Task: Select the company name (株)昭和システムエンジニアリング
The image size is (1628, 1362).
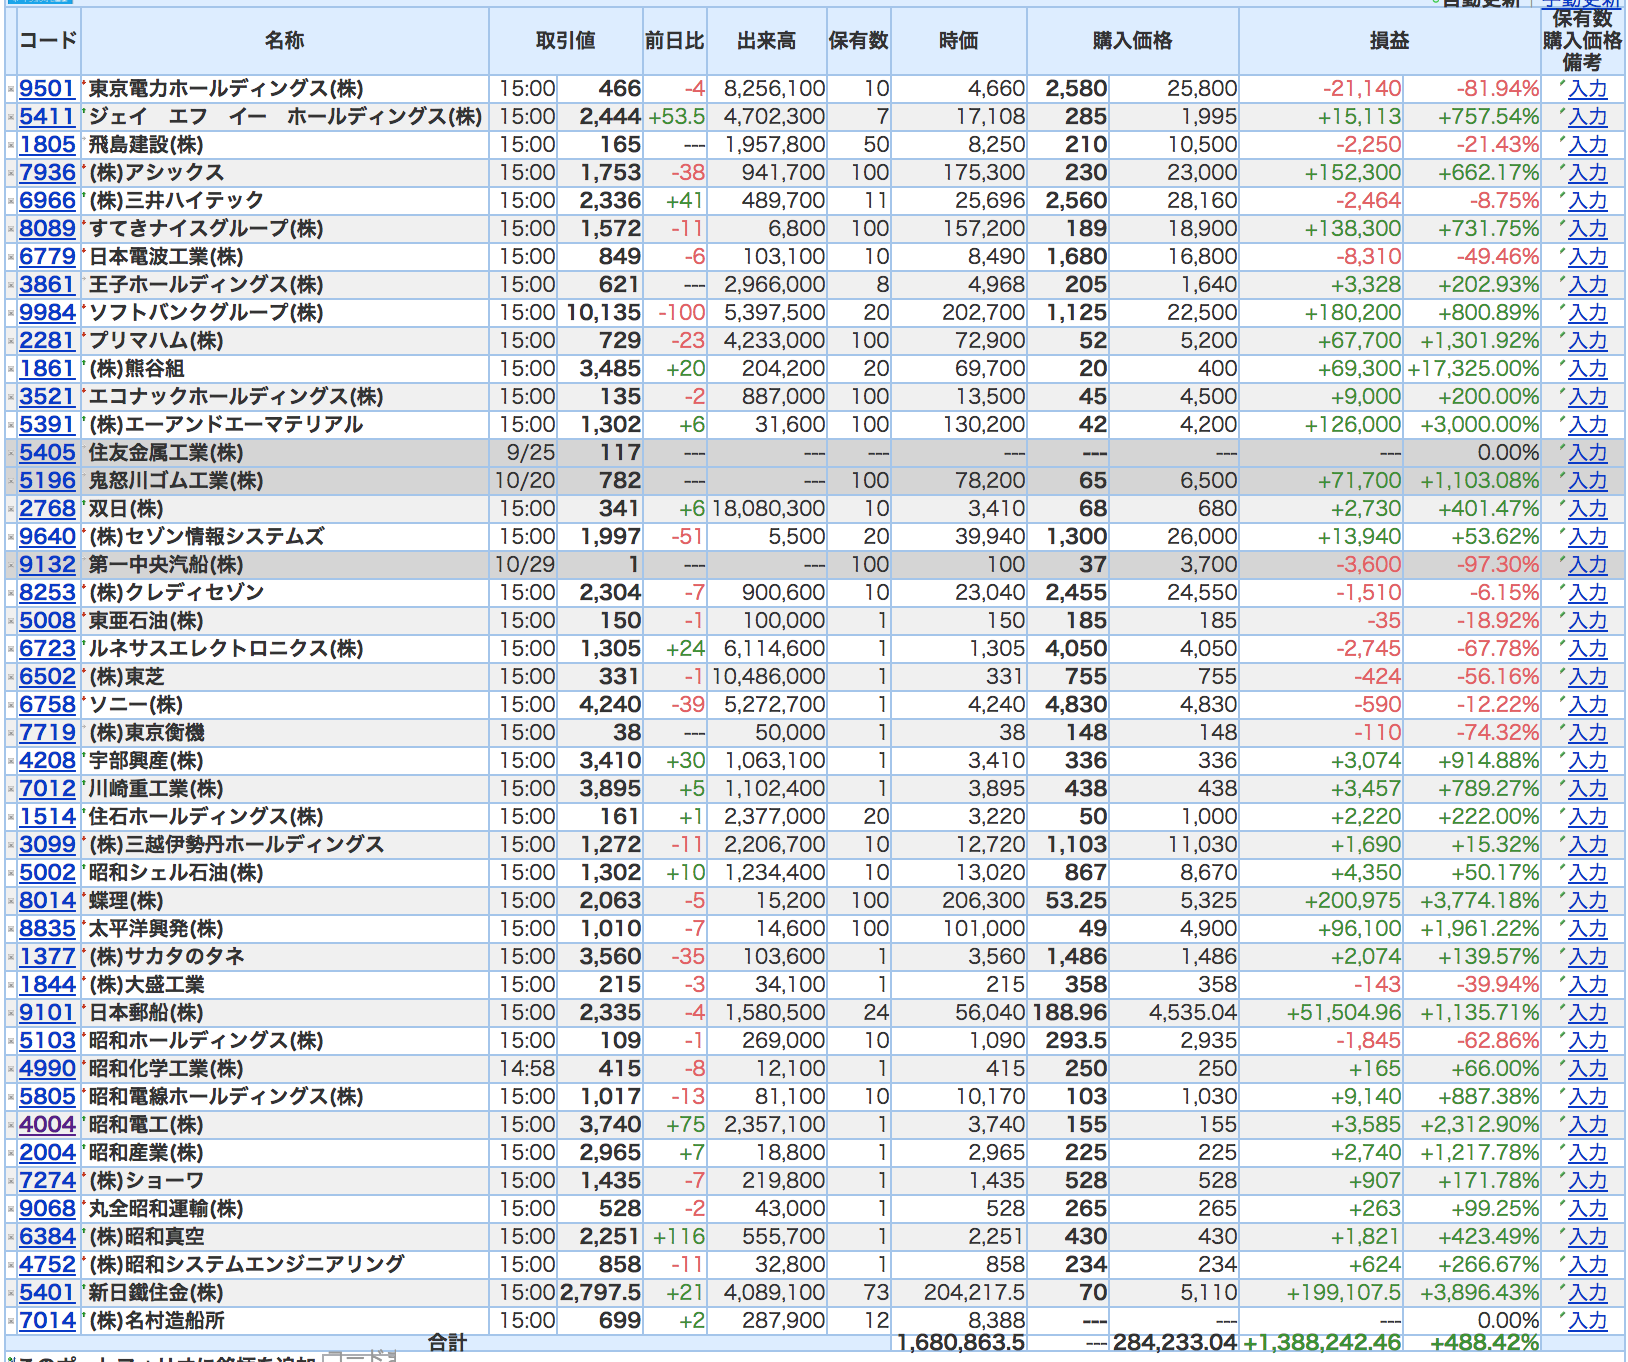Action: [247, 1265]
